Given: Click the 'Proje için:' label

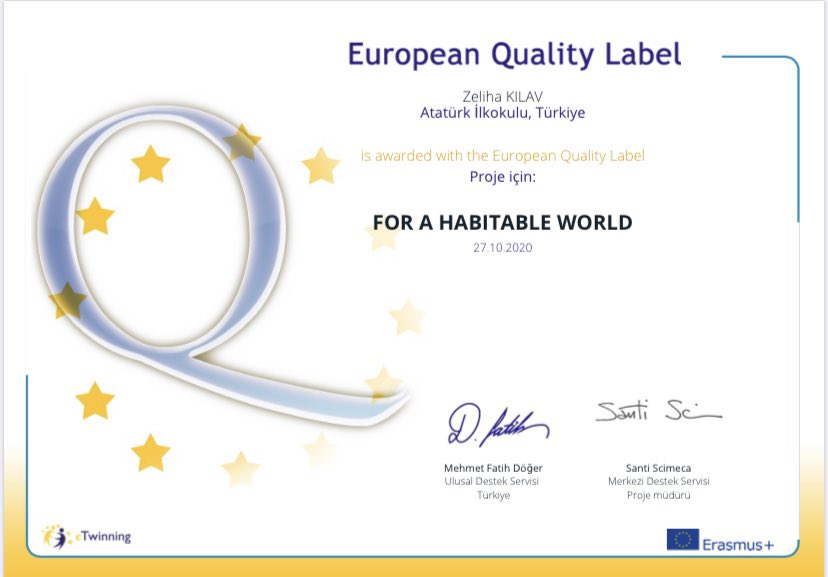Looking at the screenshot, I should click(x=503, y=177).
